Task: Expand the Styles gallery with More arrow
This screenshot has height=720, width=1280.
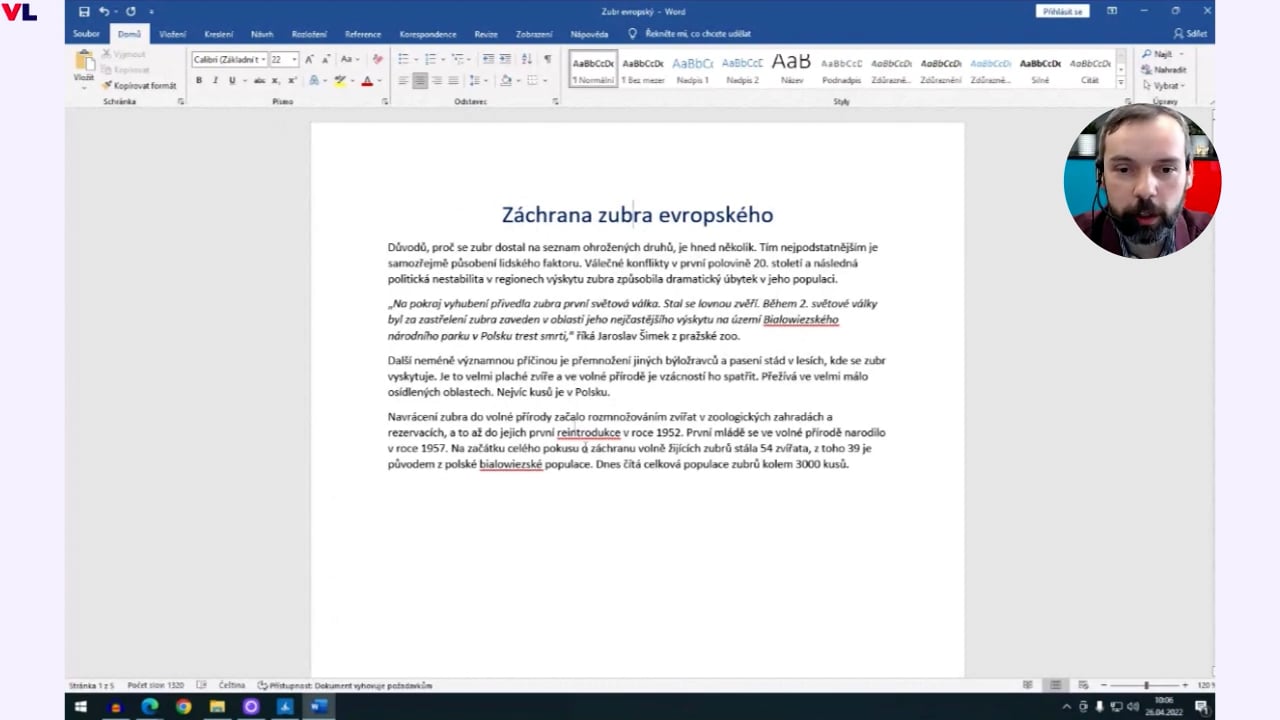Action: point(1120,80)
